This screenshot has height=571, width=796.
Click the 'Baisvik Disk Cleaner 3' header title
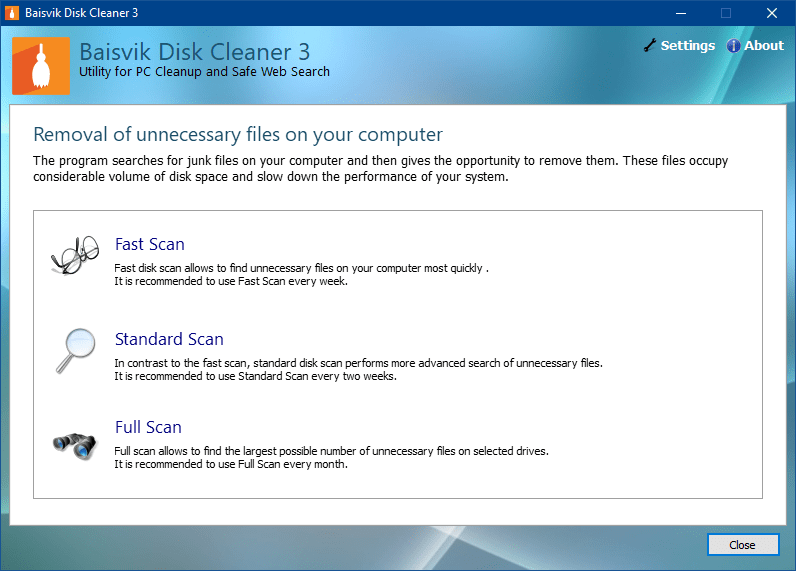(194, 52)
